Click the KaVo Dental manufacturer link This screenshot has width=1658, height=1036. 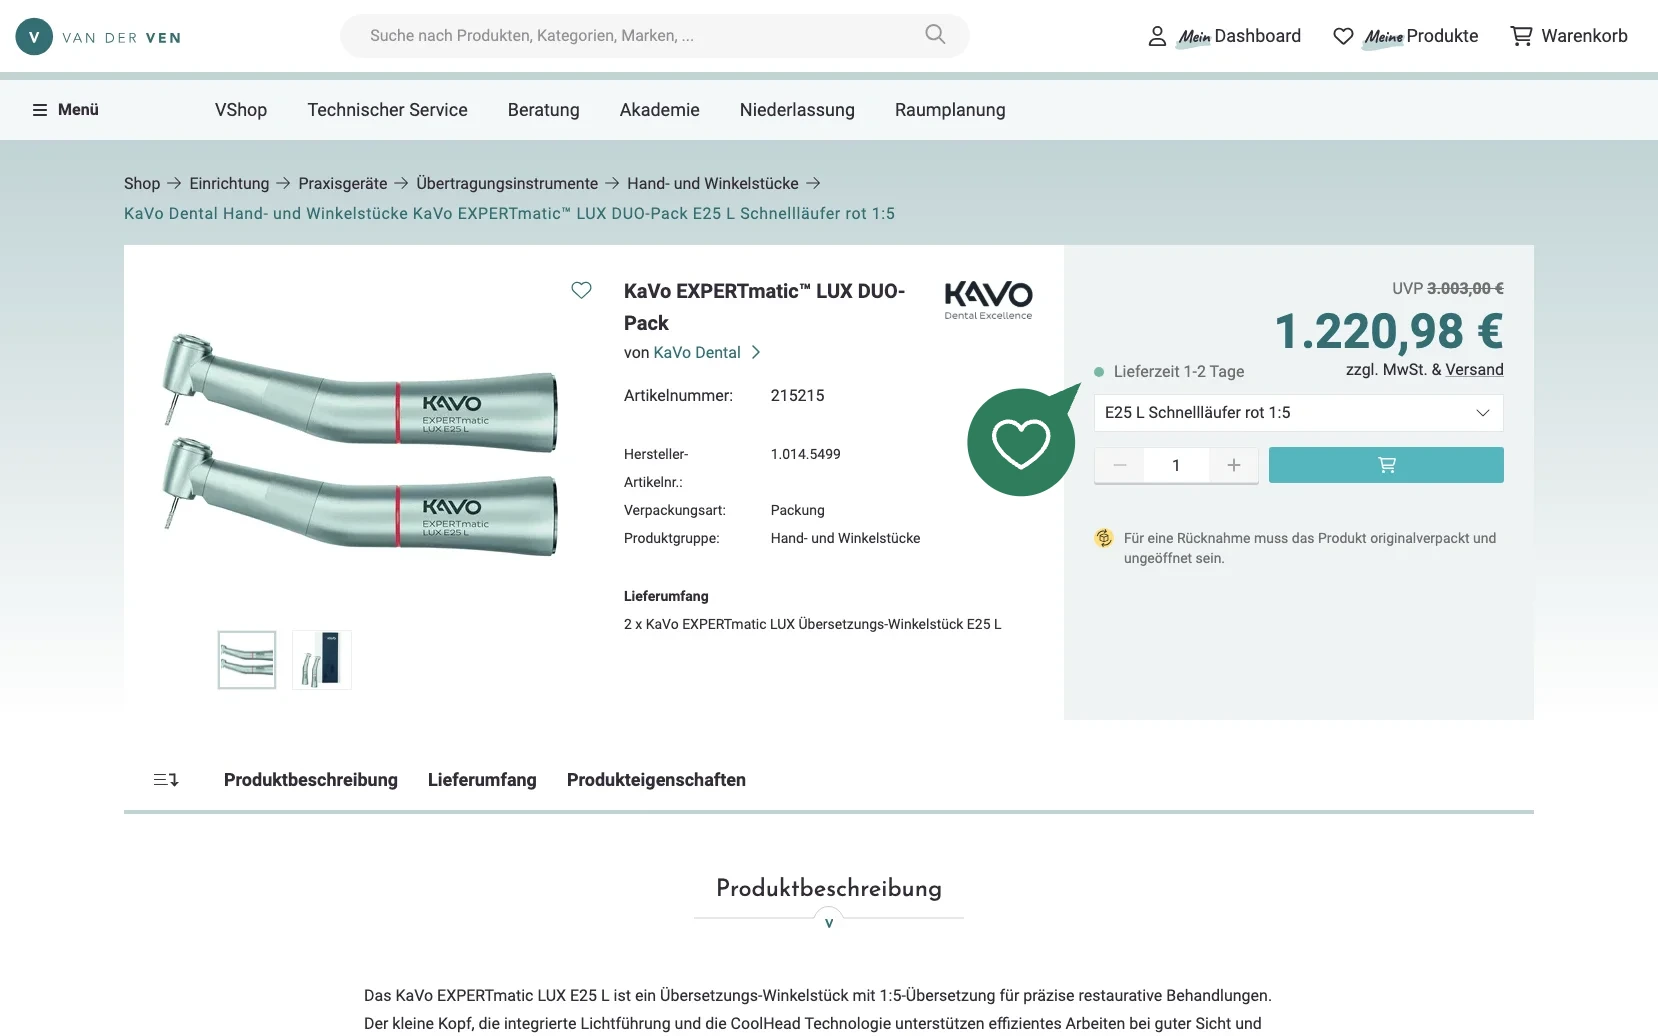coord(697,352)
